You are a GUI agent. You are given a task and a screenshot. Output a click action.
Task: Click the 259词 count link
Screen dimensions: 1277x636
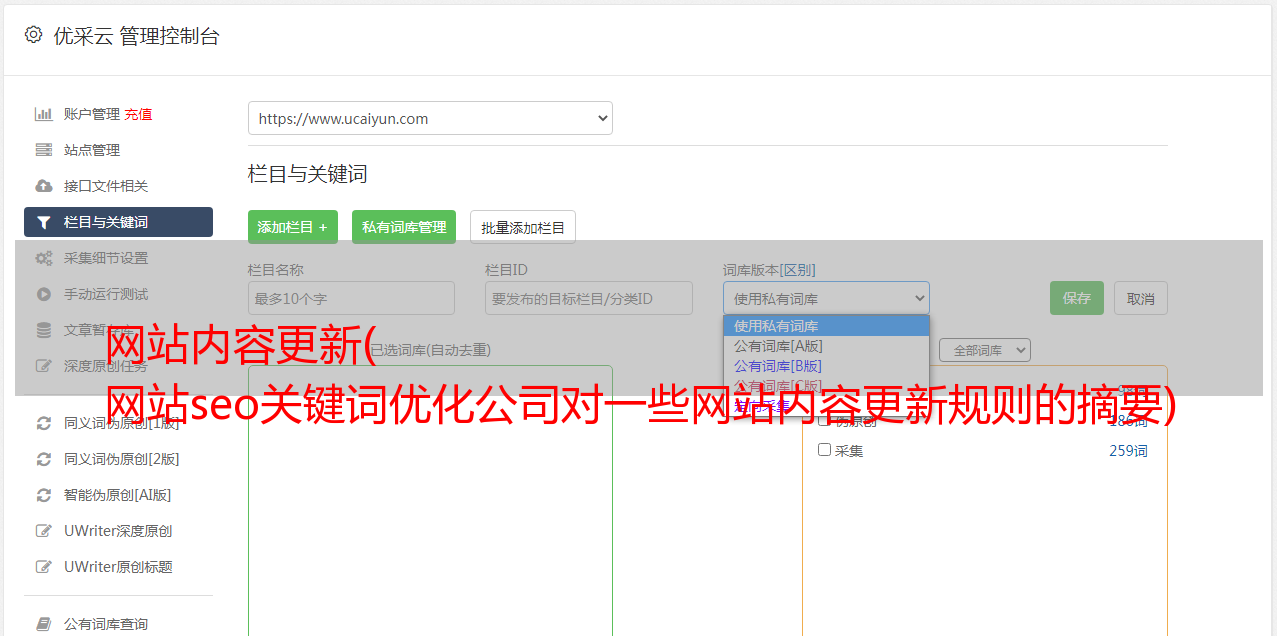tap(1128, 451)
